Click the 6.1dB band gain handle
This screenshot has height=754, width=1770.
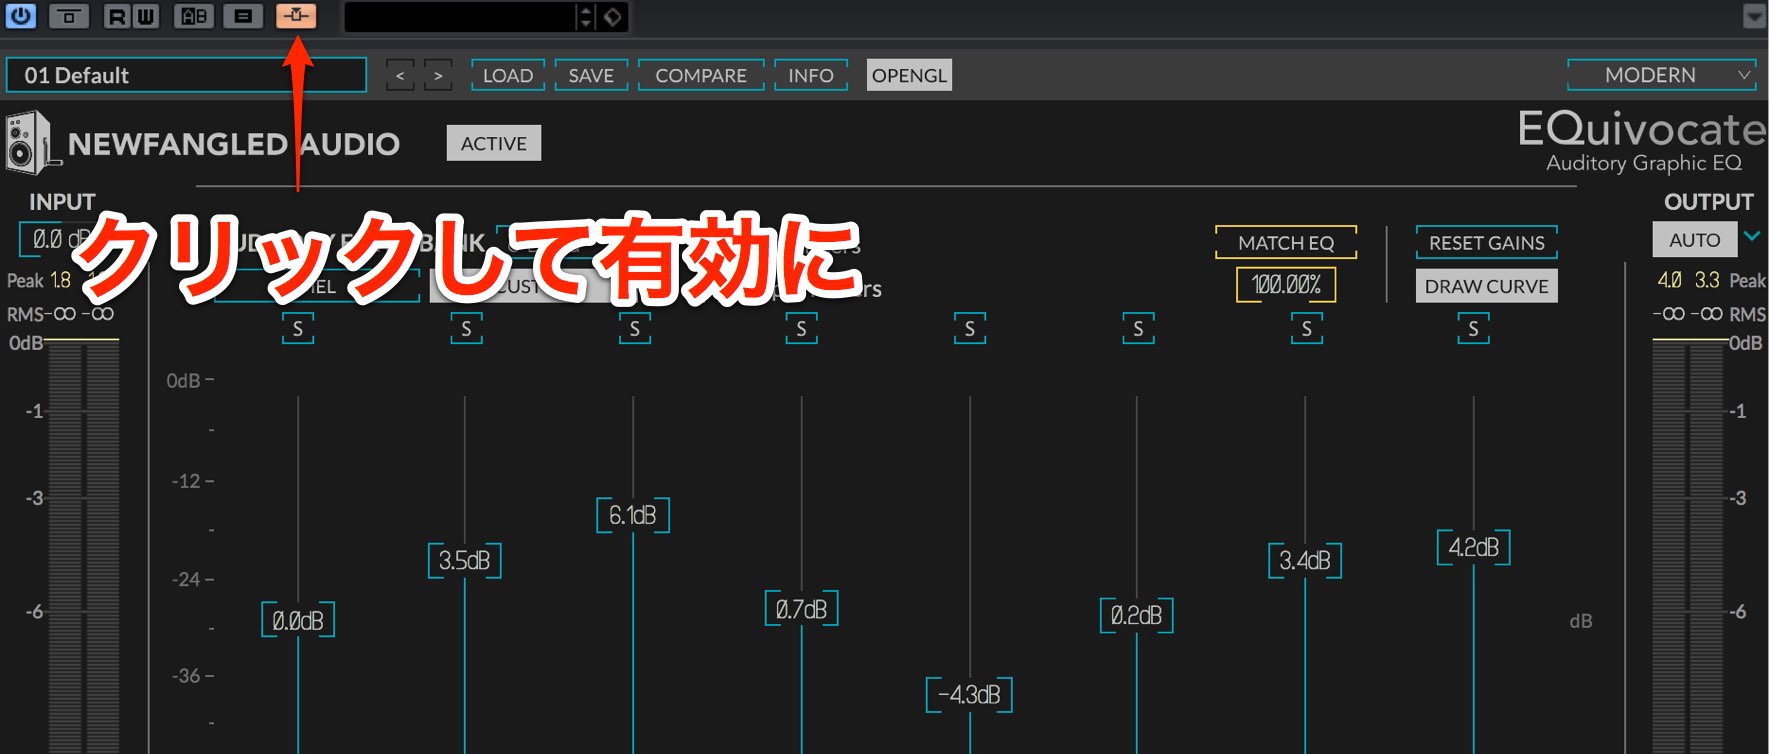633,515
